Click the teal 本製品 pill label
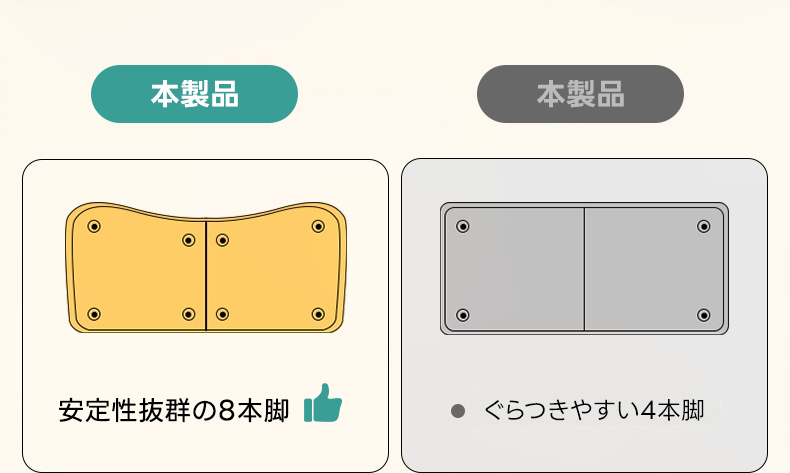The image size is (790, 473). pyautogui.click(x=194, y=94)
